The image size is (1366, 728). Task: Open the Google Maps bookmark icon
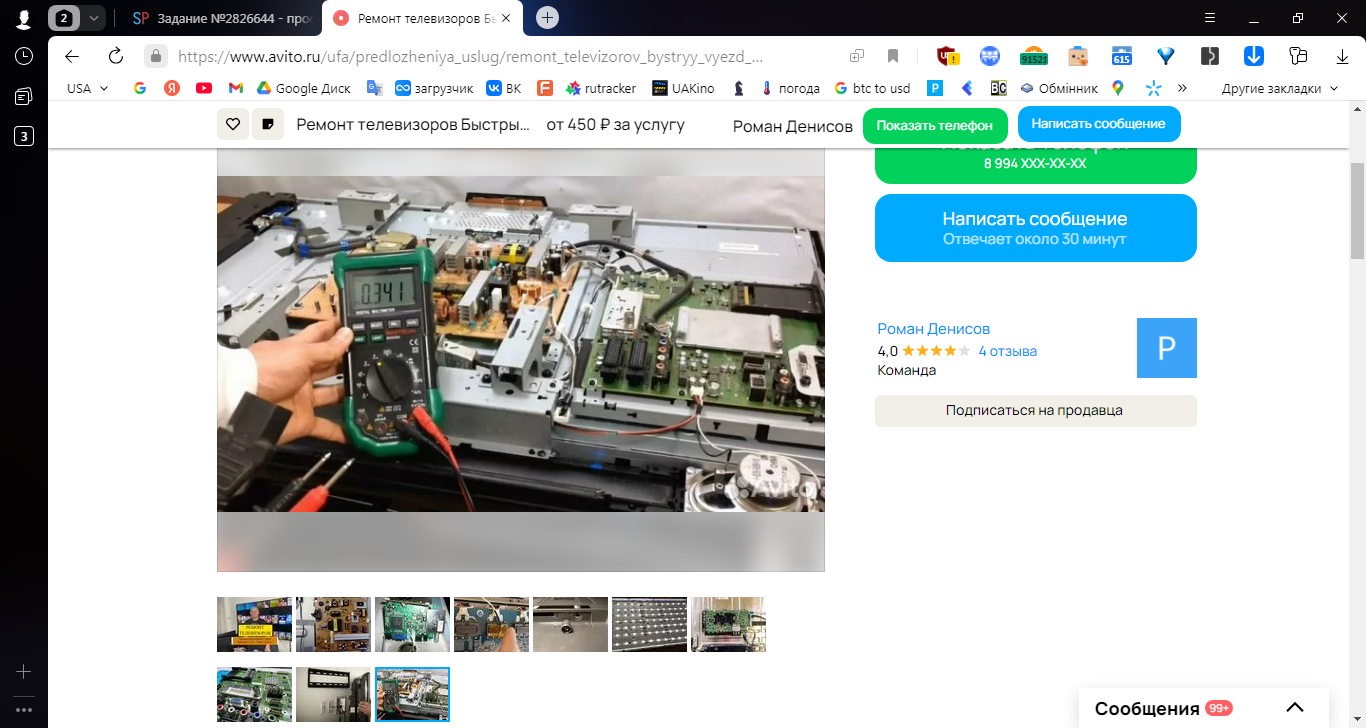[1118, 88]
